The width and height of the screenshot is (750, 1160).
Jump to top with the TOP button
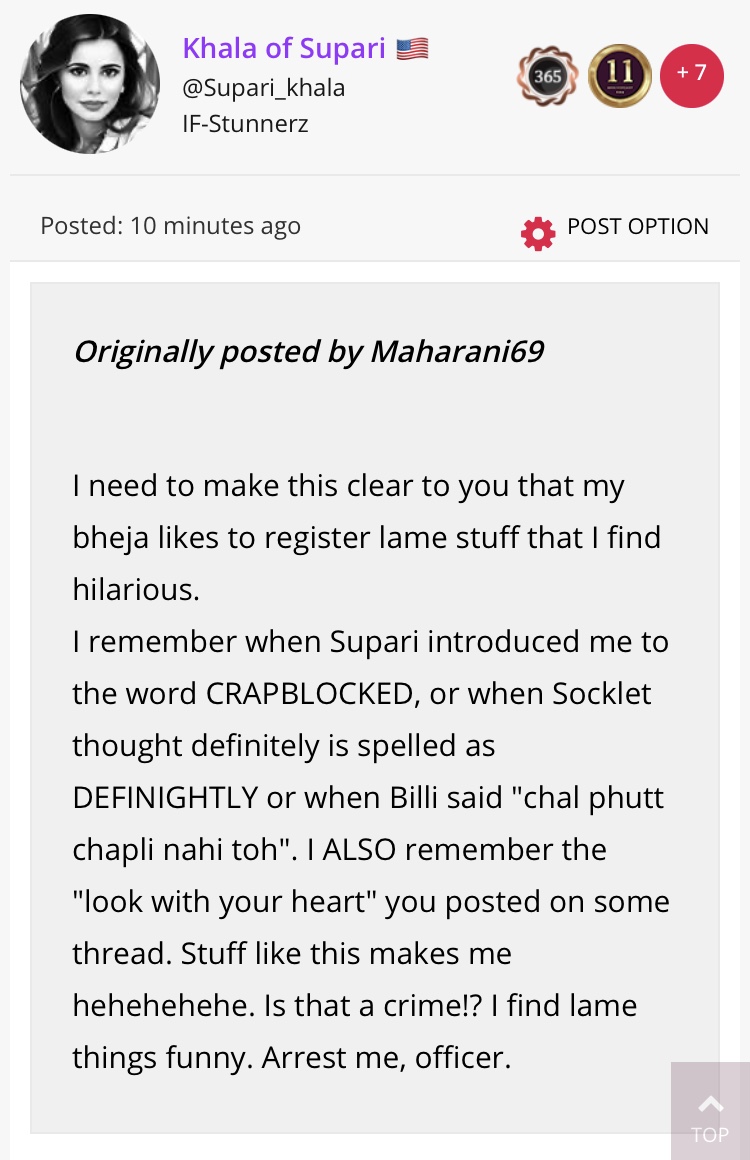point(710,1111)
